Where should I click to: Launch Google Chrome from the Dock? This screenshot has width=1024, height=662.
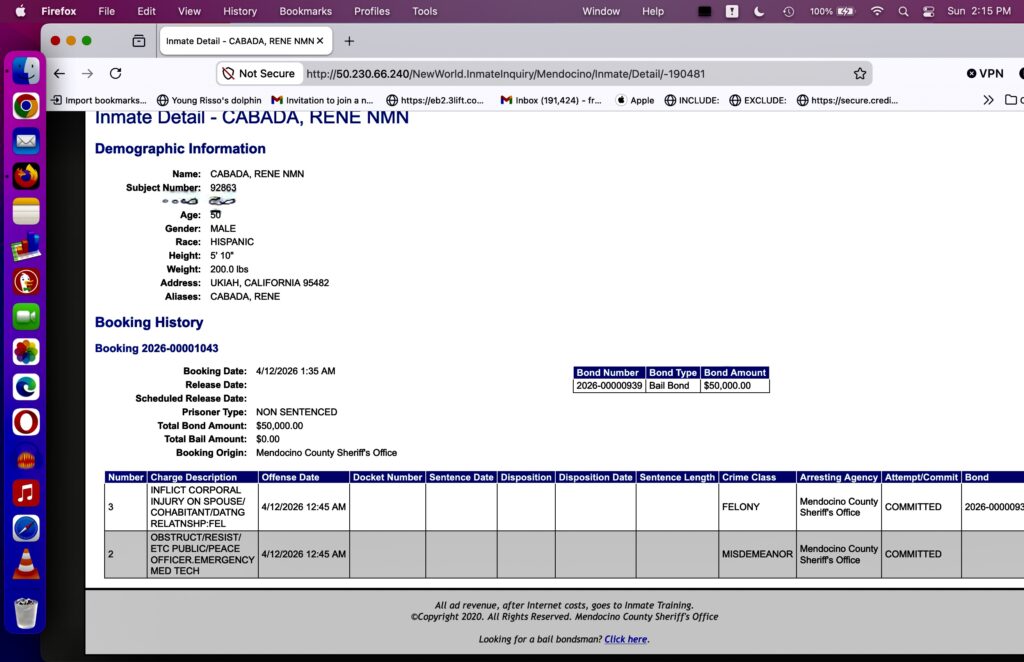pyautogui.click(x=26, y=106)
